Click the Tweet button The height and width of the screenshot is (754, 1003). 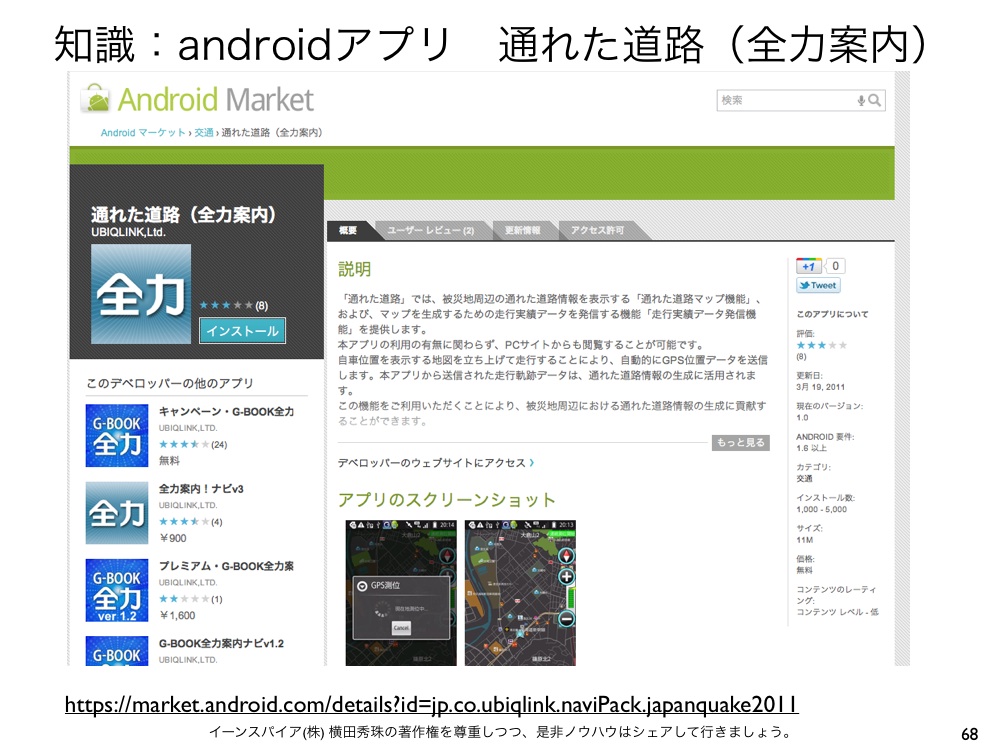pos(818,285)
